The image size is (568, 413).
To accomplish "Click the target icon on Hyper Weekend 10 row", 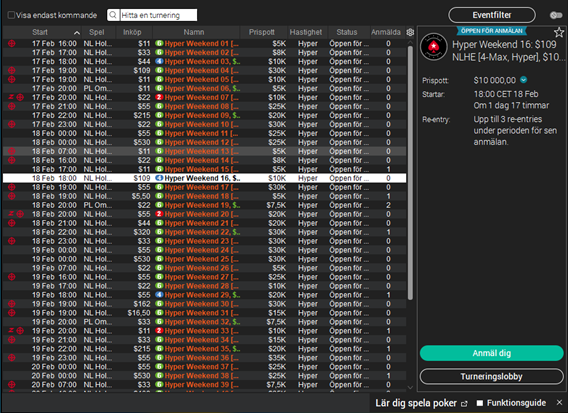I will click(x=12, y=124).
